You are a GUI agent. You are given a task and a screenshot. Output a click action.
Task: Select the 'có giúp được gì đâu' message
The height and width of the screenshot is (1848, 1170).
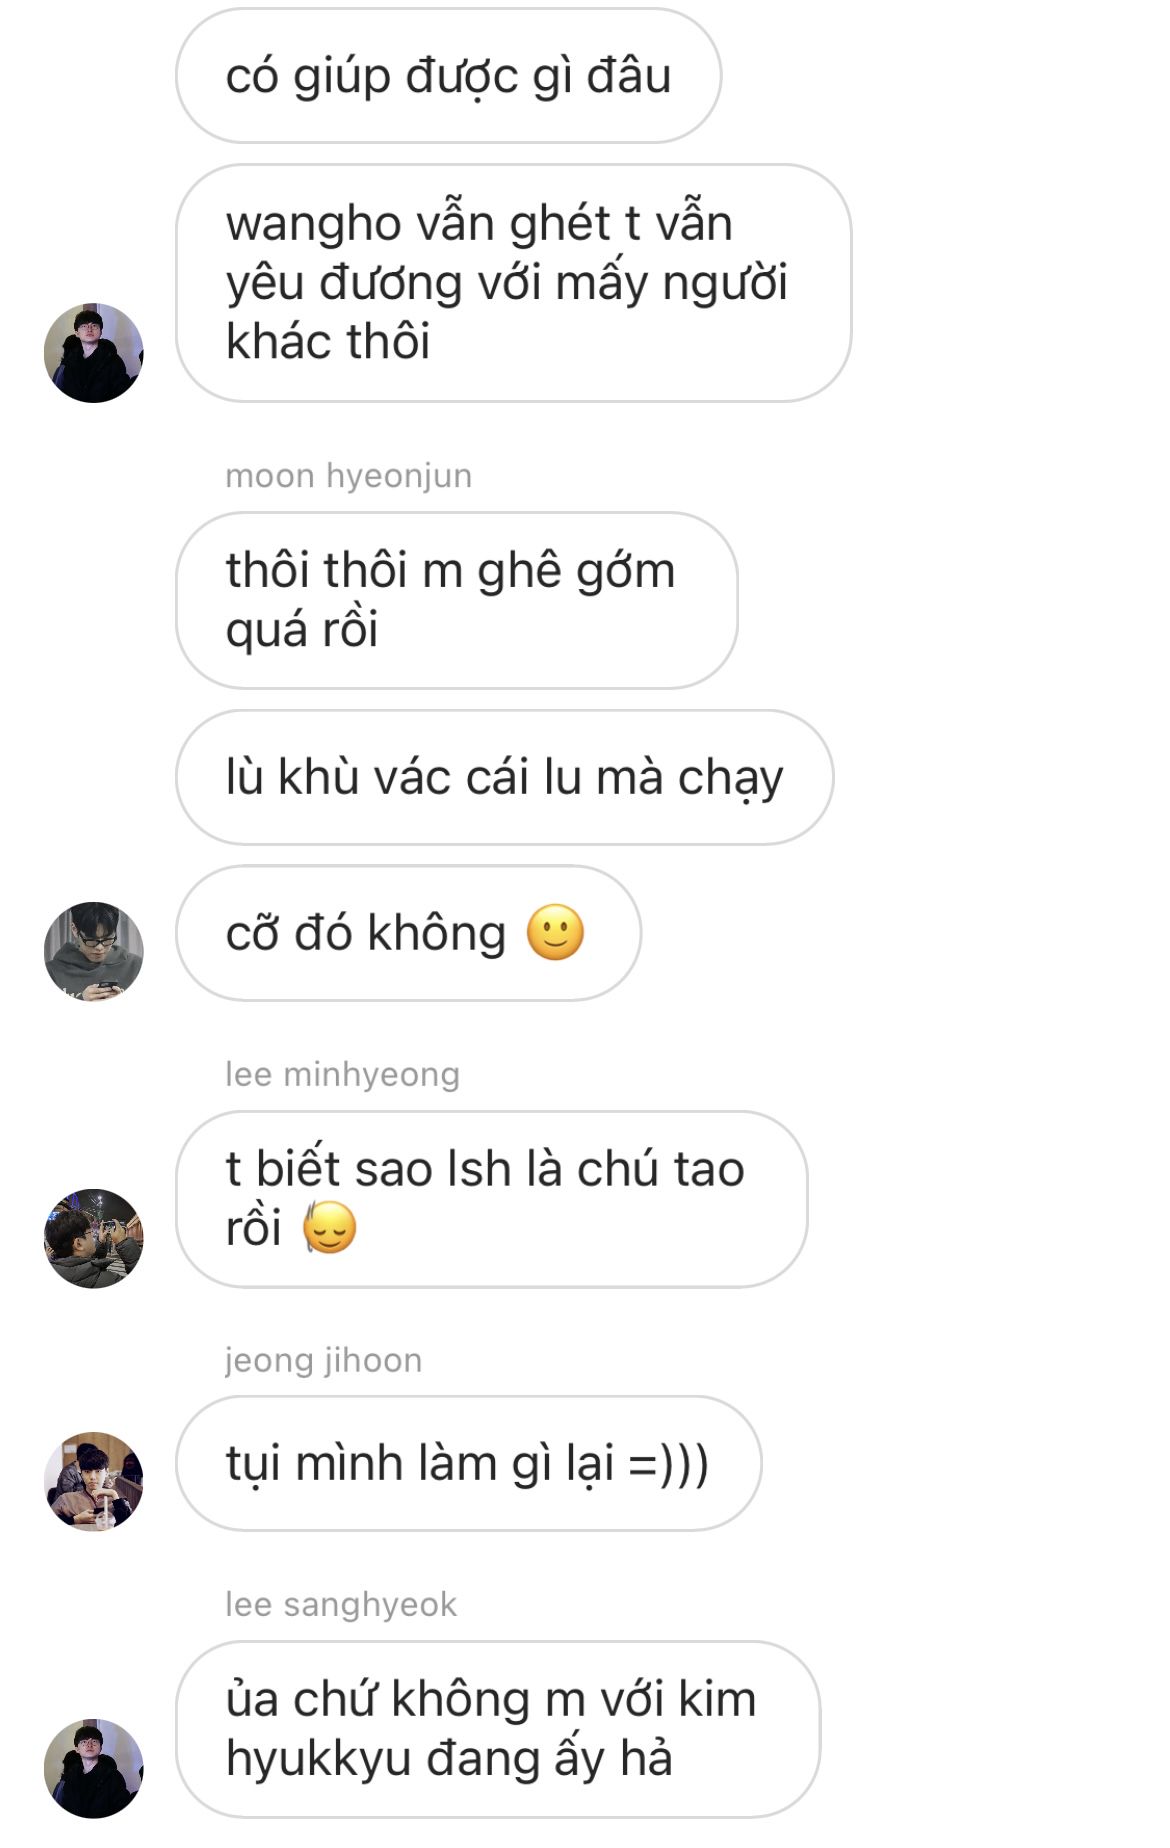click(x=449, y=76)
